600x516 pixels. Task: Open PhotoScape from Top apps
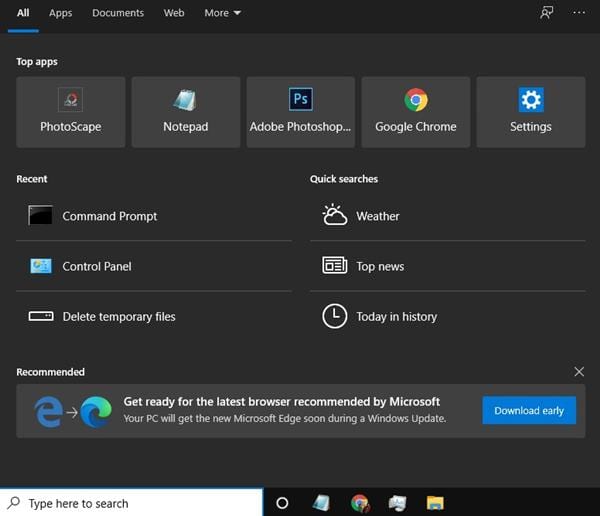pyautogui.click(x=70, y=112)
